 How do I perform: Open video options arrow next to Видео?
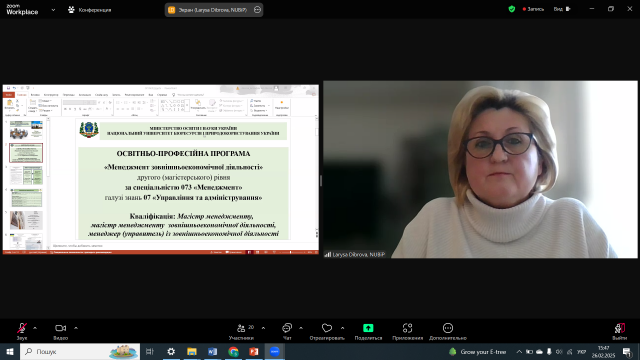(76, 328)
